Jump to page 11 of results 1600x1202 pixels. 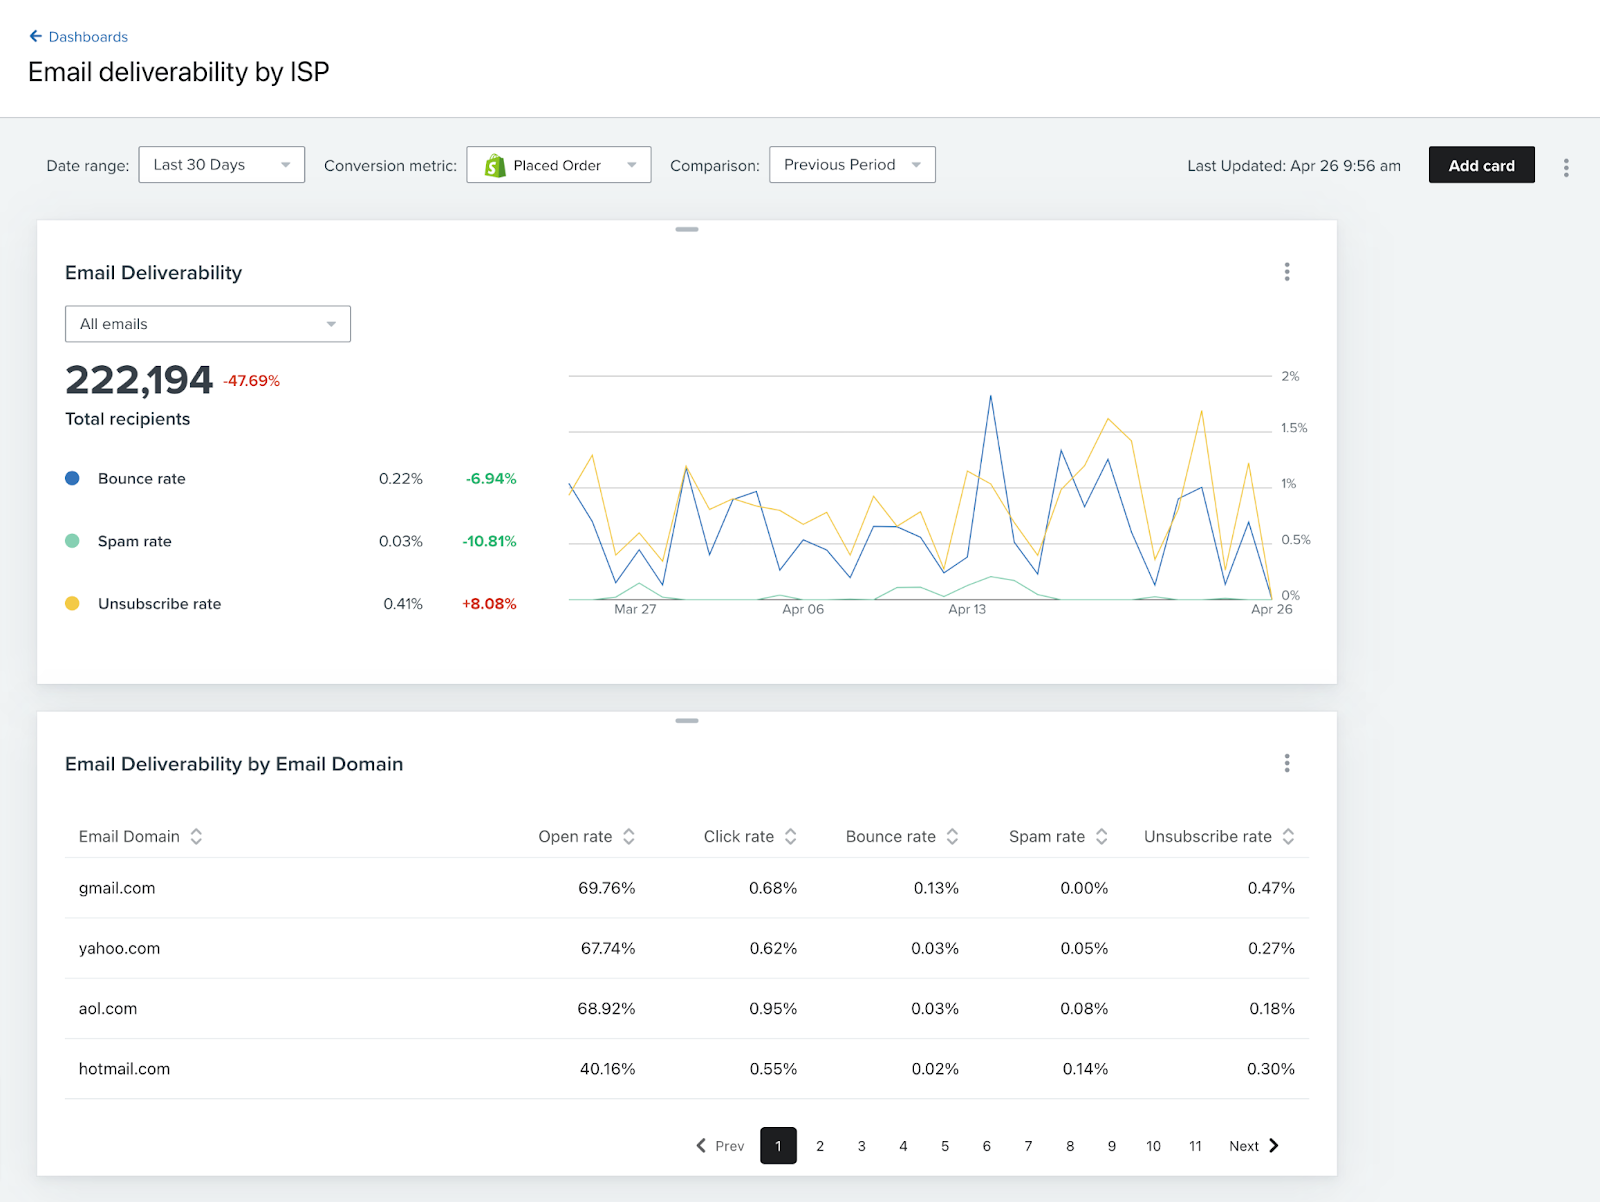point(1195,1146)
